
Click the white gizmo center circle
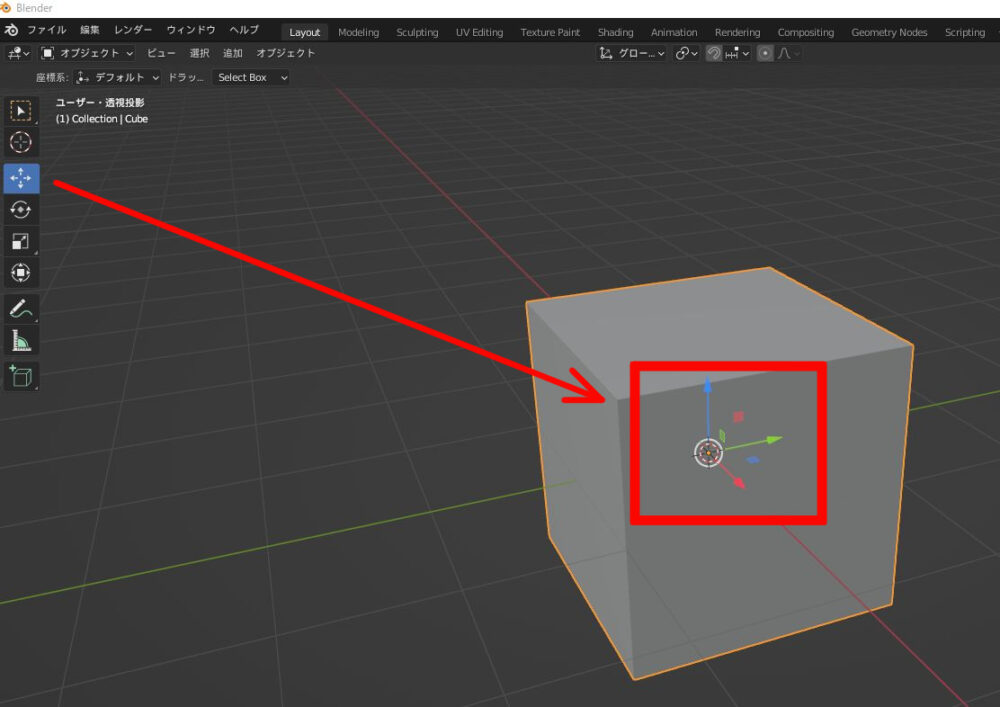(708, 453)
